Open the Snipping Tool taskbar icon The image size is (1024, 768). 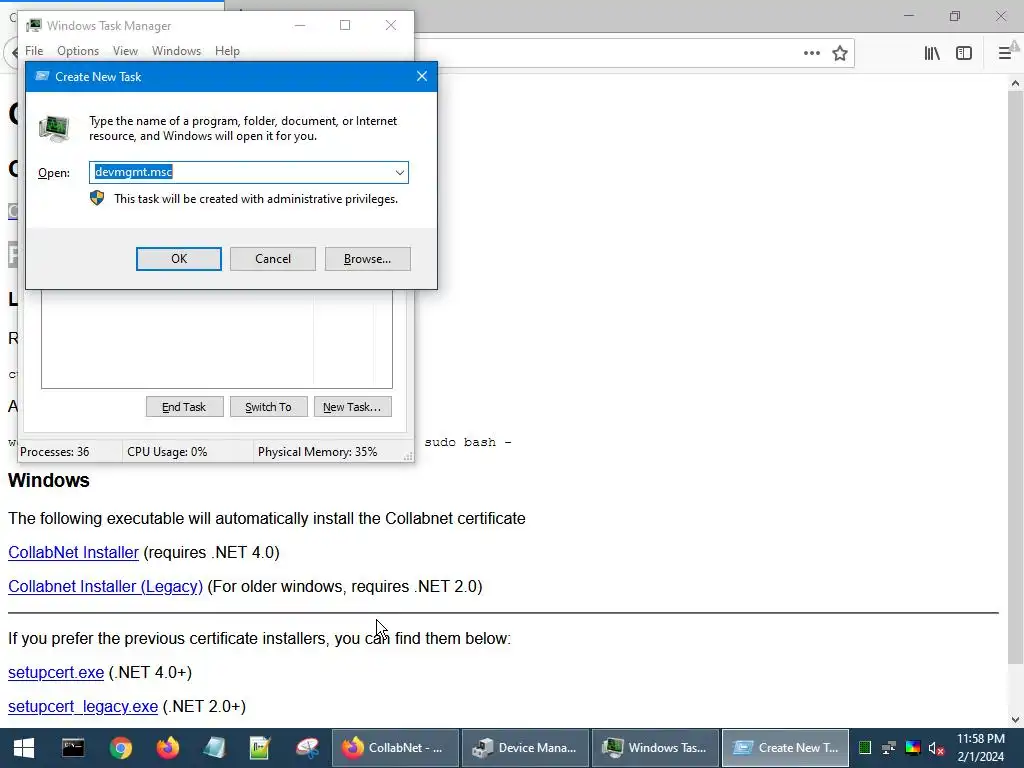click(307, 748)
